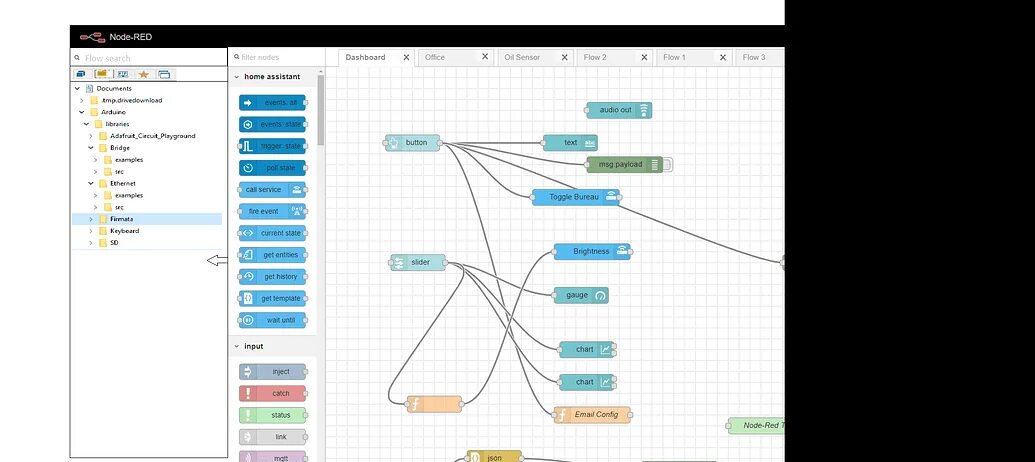This screenshot has height=462, width=1035.
Task: Pick the red catch palette node
Action: tap(273, 394)
